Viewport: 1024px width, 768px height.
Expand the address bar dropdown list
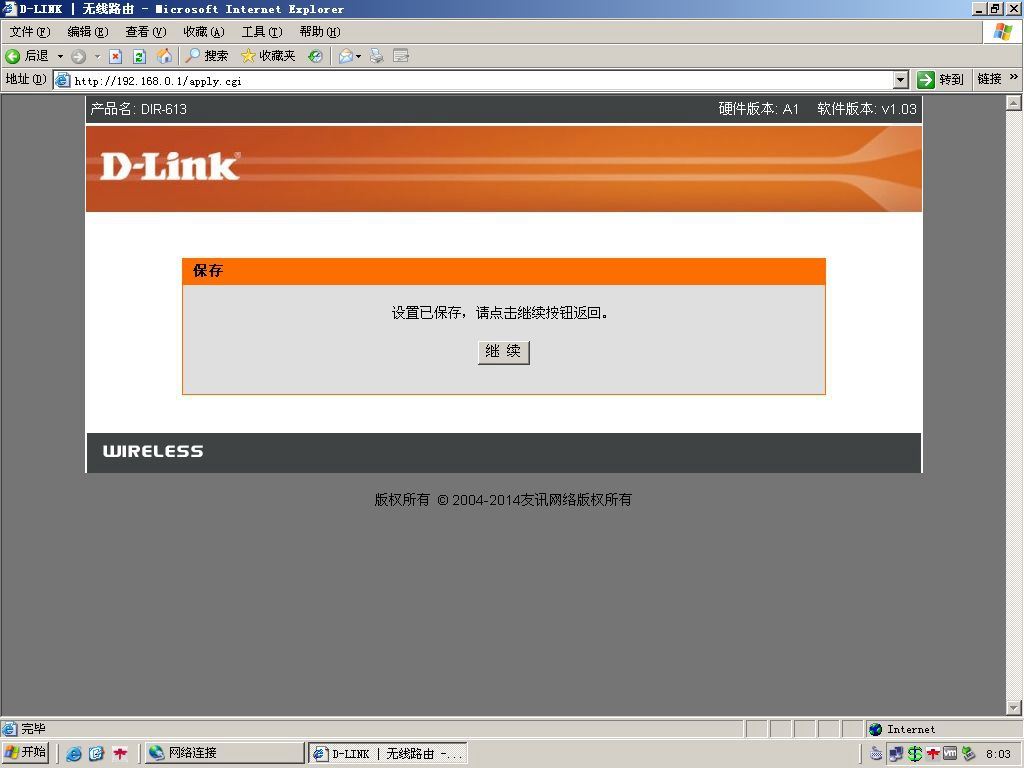point(901,80)
